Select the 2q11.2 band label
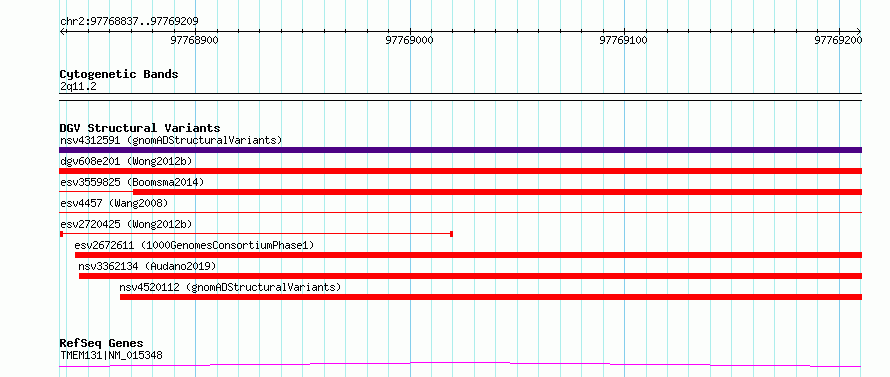Image resolution: width=890 pixels, height=377 pixels. click(77, 87)
